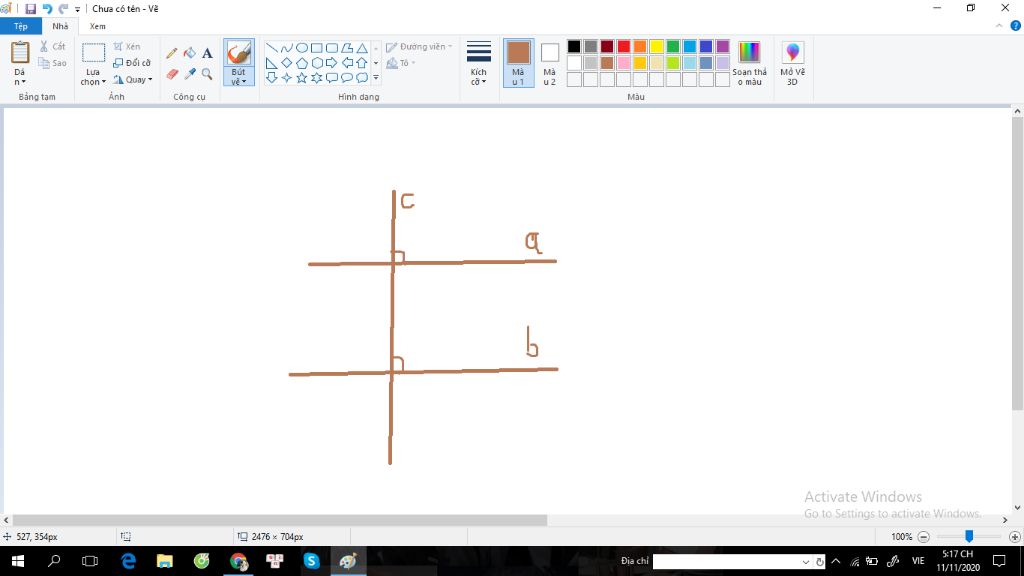Switch to the Nhà home tab
The height and width of the screenshot is (576, 1024).
pos(60,26)
